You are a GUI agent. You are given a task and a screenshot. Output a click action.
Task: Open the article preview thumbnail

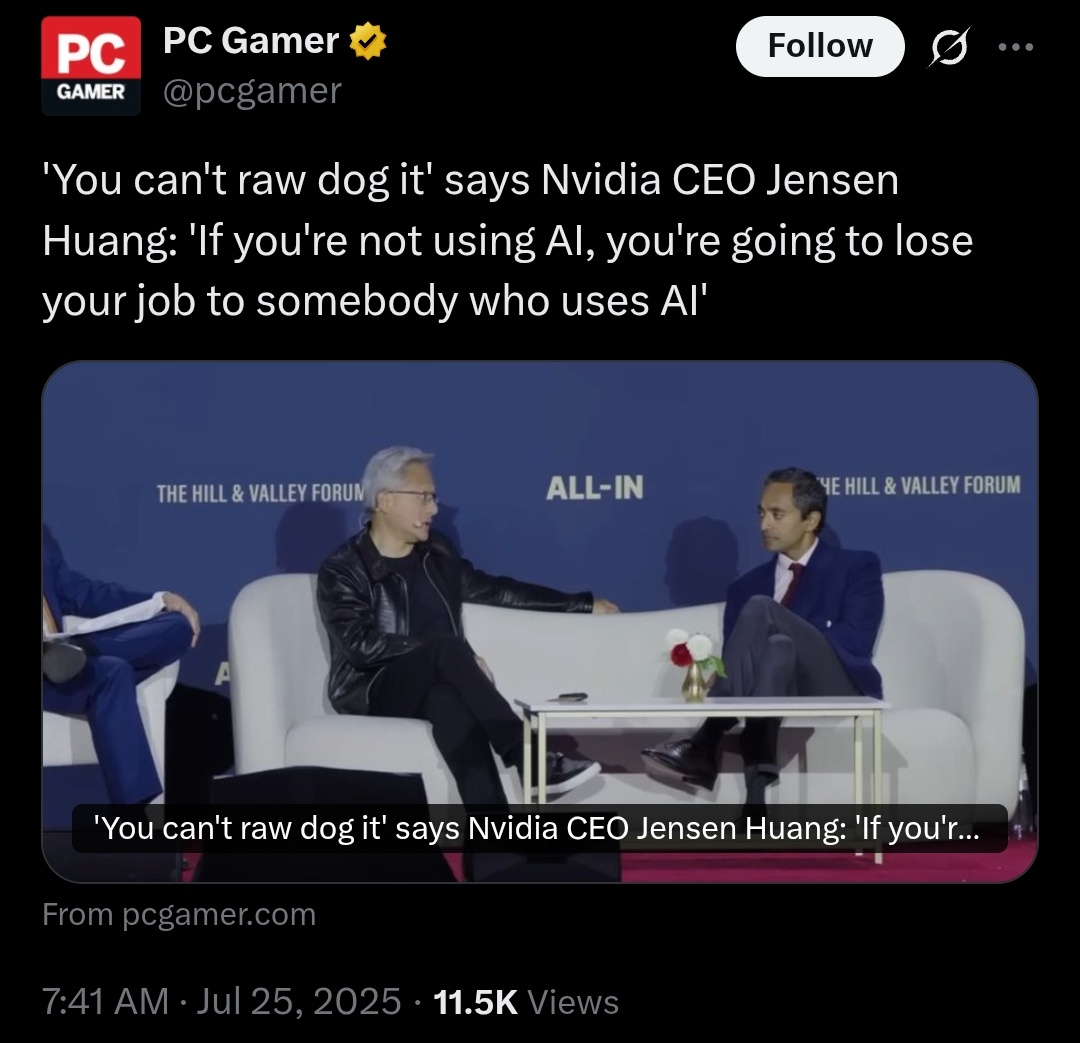pyautogui.click(x=539, y=621)
